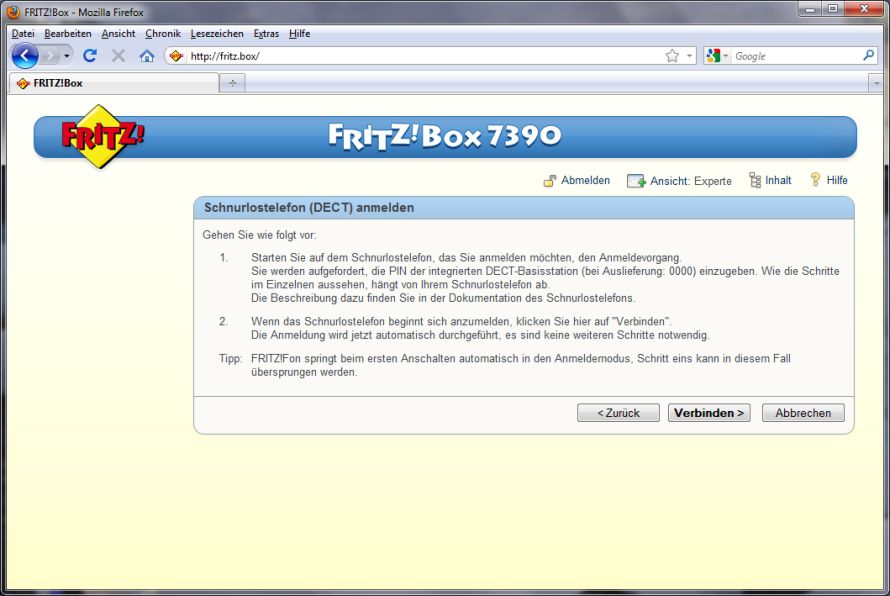
Task: Click the < Zurück button
Action: point(618,413)
